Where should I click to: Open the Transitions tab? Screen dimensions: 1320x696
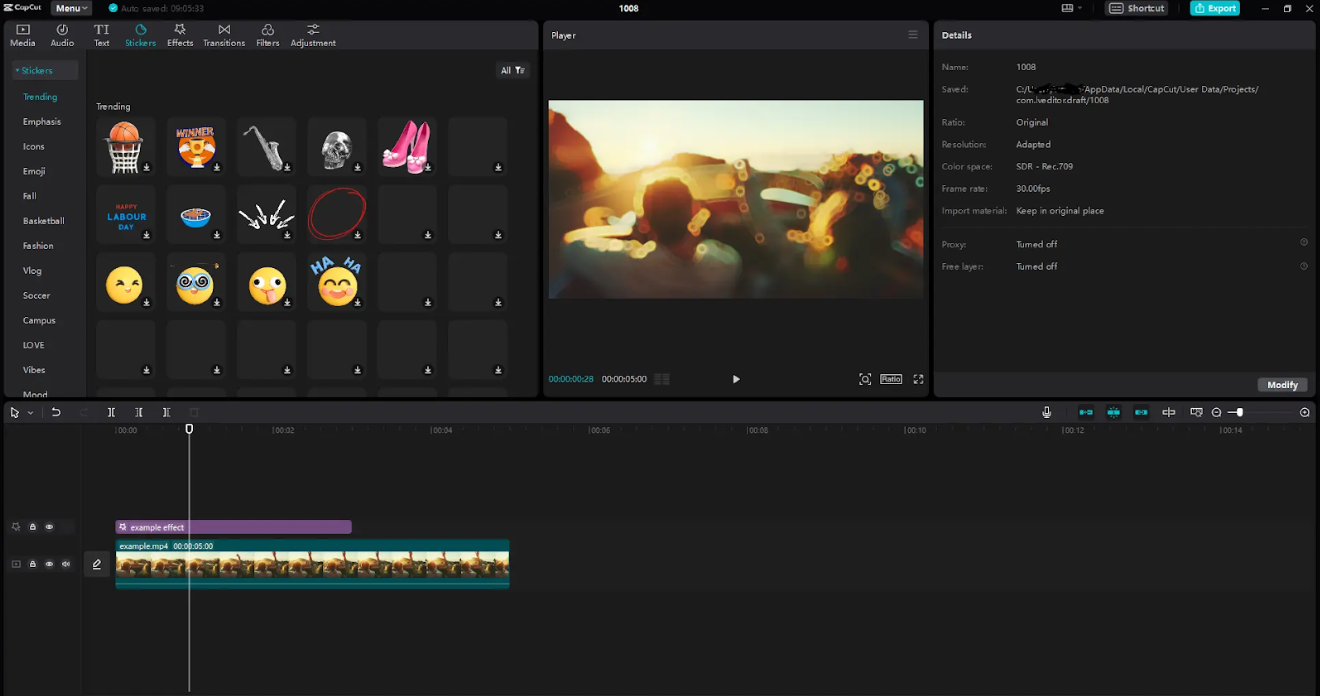point(224,35)
